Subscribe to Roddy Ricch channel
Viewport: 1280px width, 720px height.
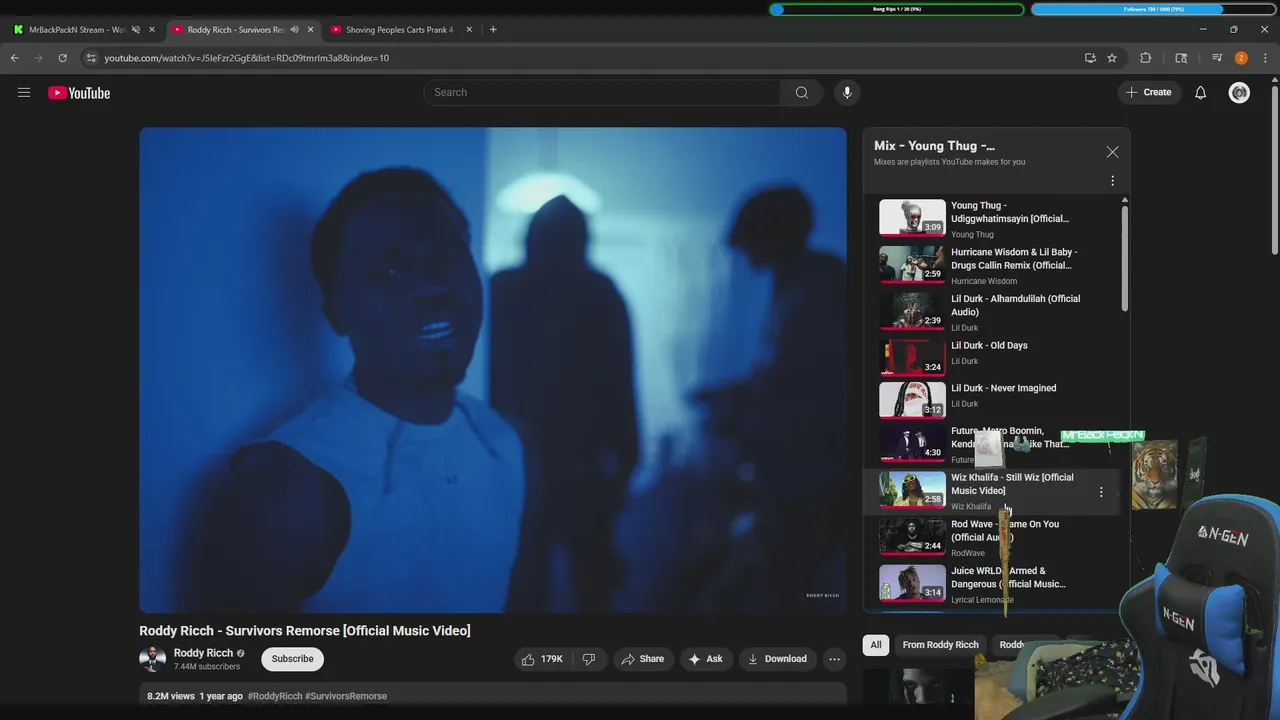tap(293, 659)
